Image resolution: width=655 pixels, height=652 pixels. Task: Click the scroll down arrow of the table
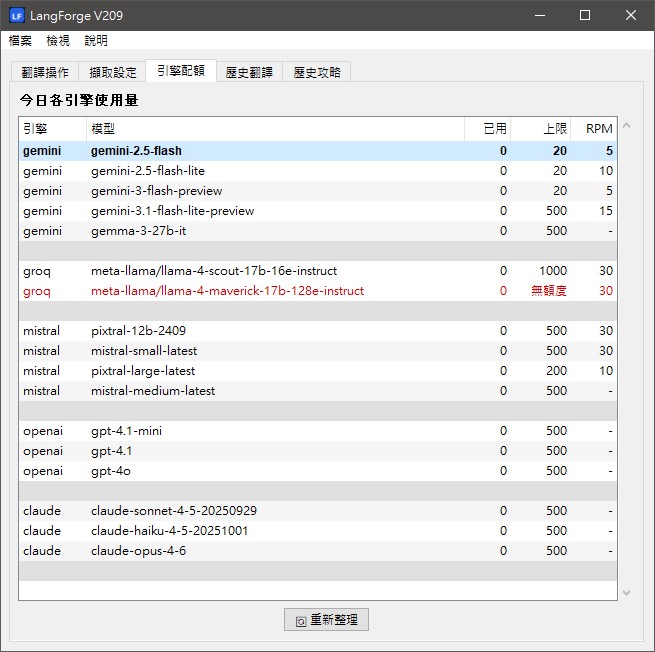pyautogui.click(x=626, y=593)
